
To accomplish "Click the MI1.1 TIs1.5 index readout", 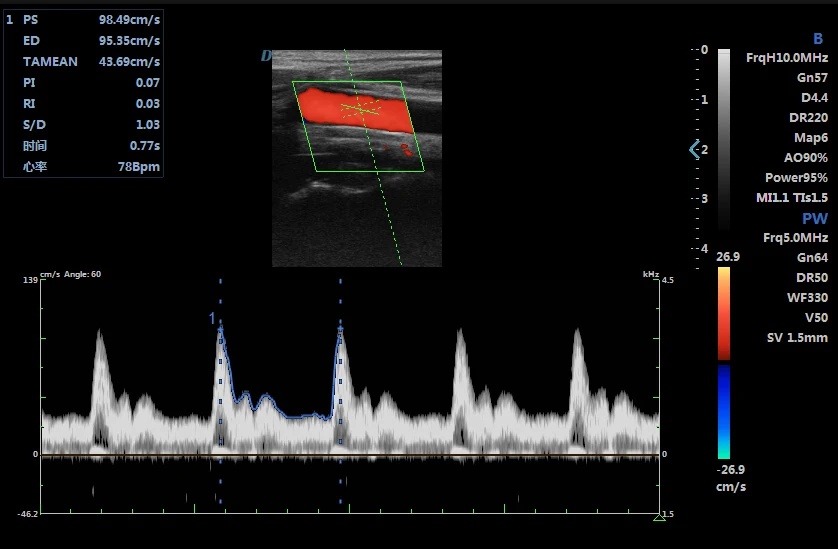I will click(x=792, y=198).
